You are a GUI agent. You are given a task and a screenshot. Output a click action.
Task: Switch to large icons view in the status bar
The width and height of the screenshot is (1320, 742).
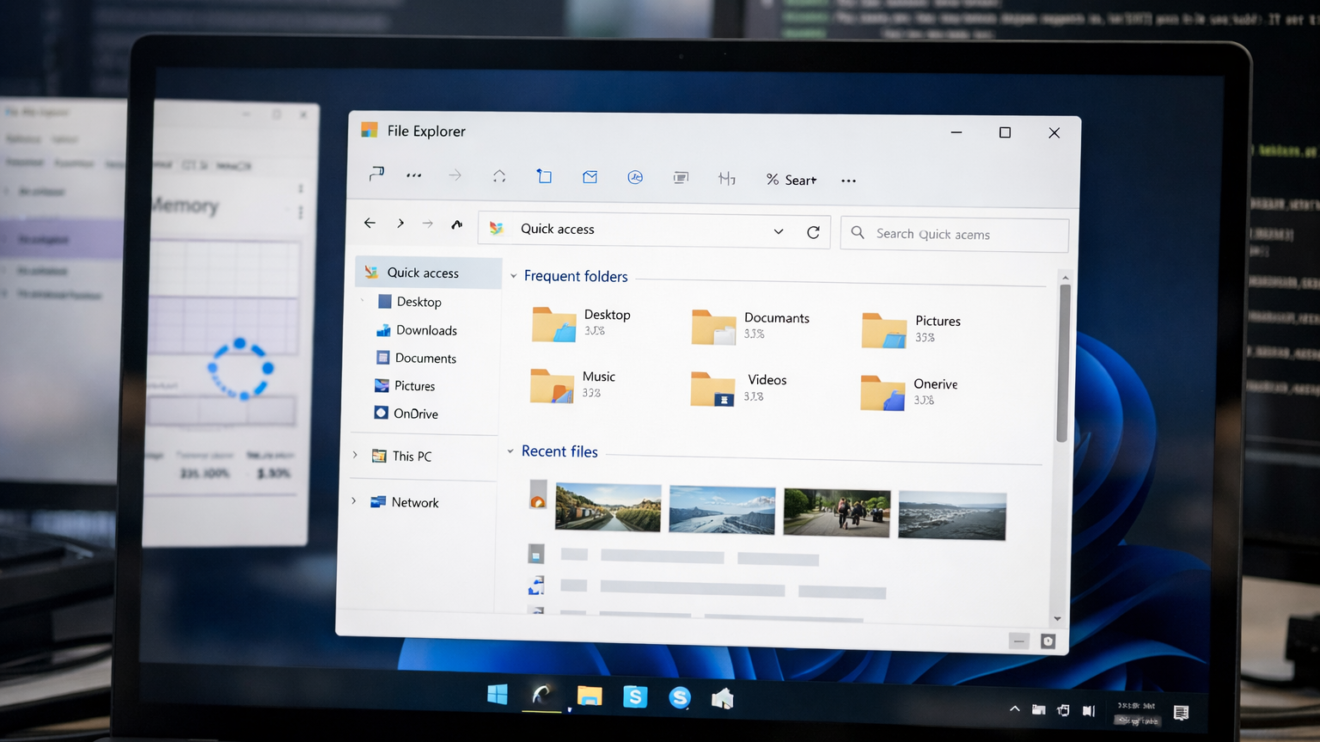(1048, 642)
